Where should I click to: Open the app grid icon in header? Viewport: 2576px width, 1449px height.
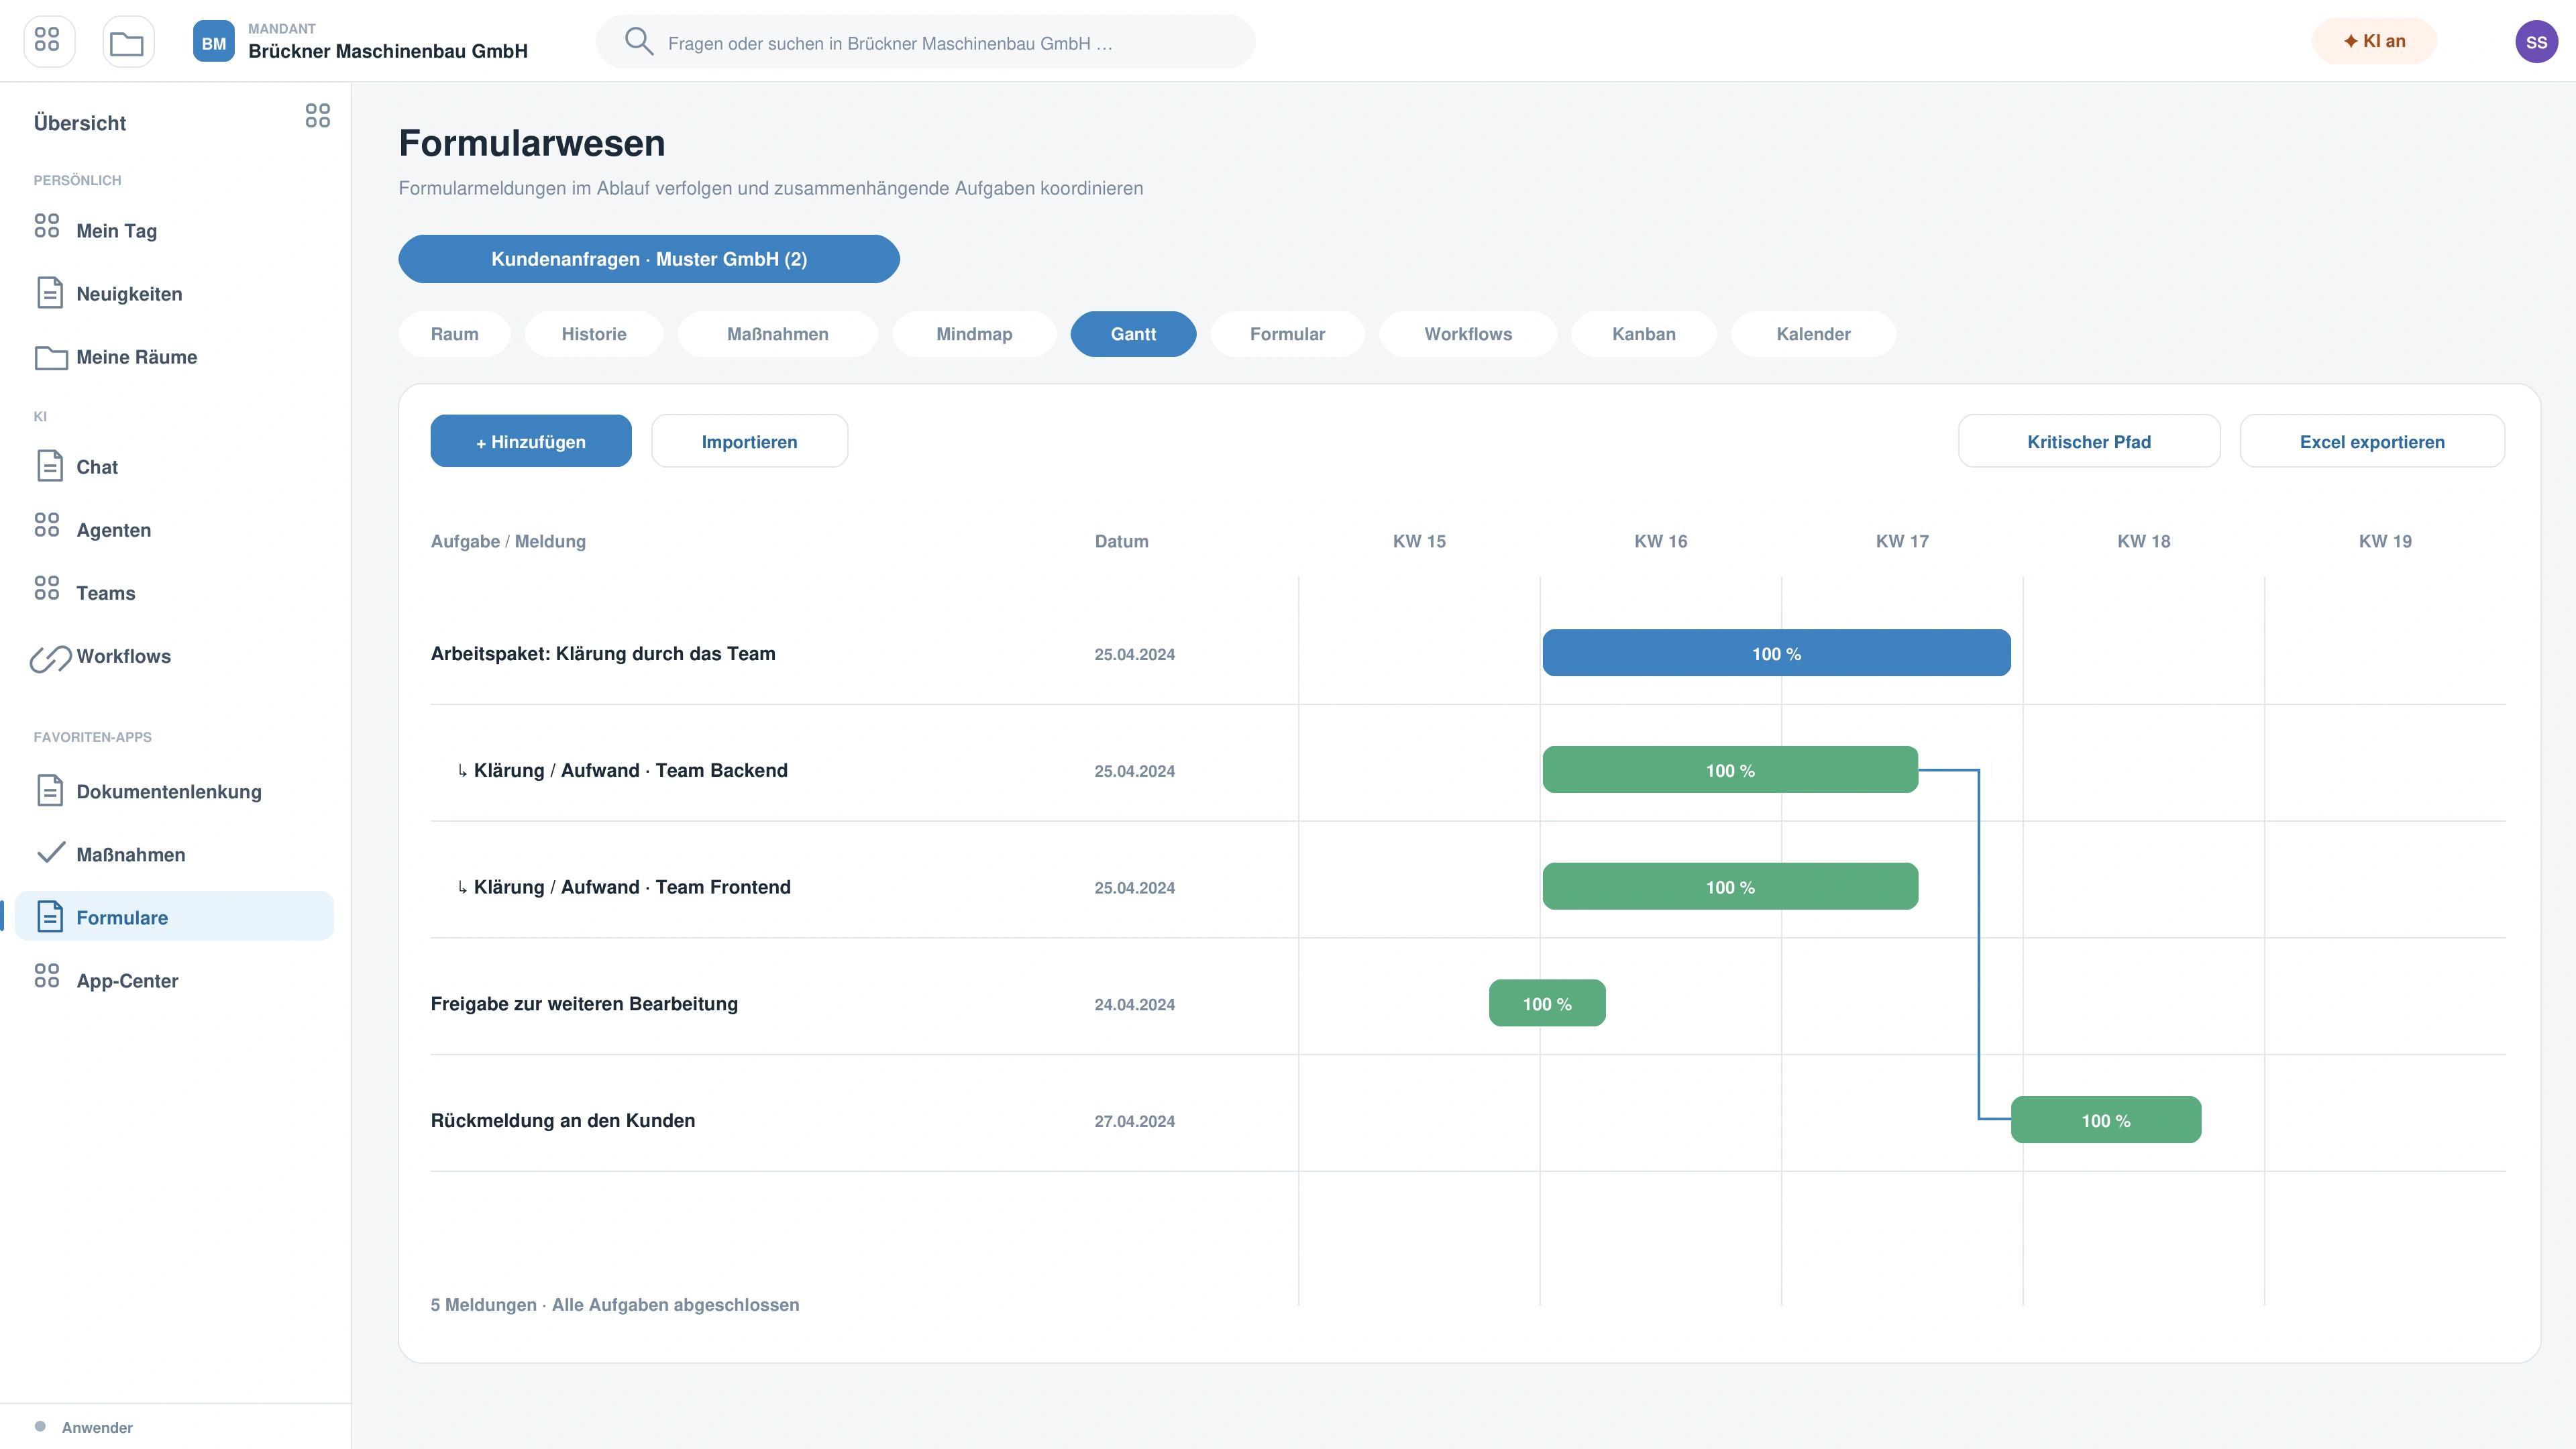(48, 42)
